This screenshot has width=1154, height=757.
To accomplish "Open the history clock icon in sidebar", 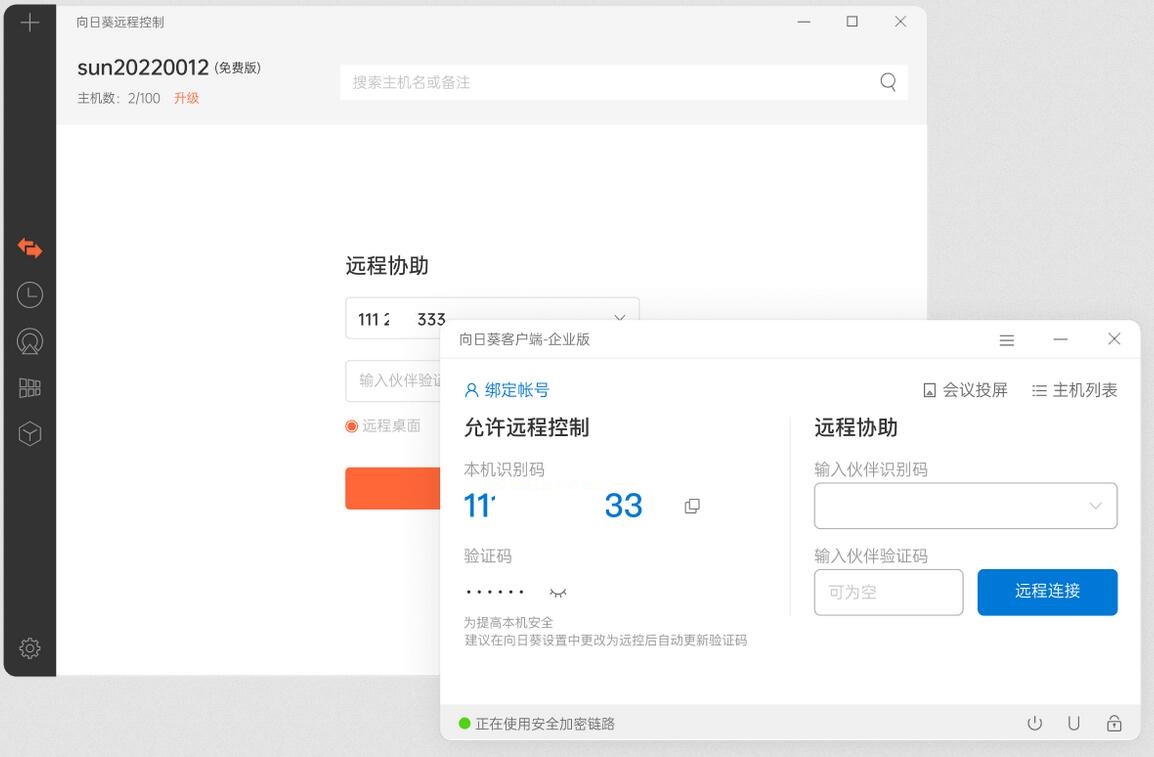I will pos(29,295).
